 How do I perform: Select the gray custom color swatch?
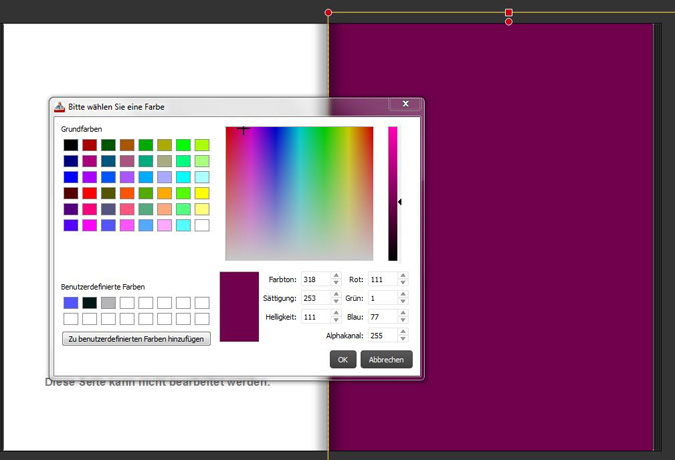(108, 303)
